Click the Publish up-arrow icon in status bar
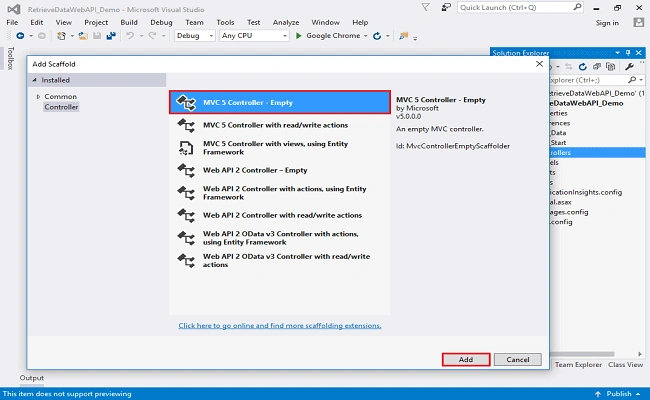Screen dimensions: 650x400 click(598, 394)
